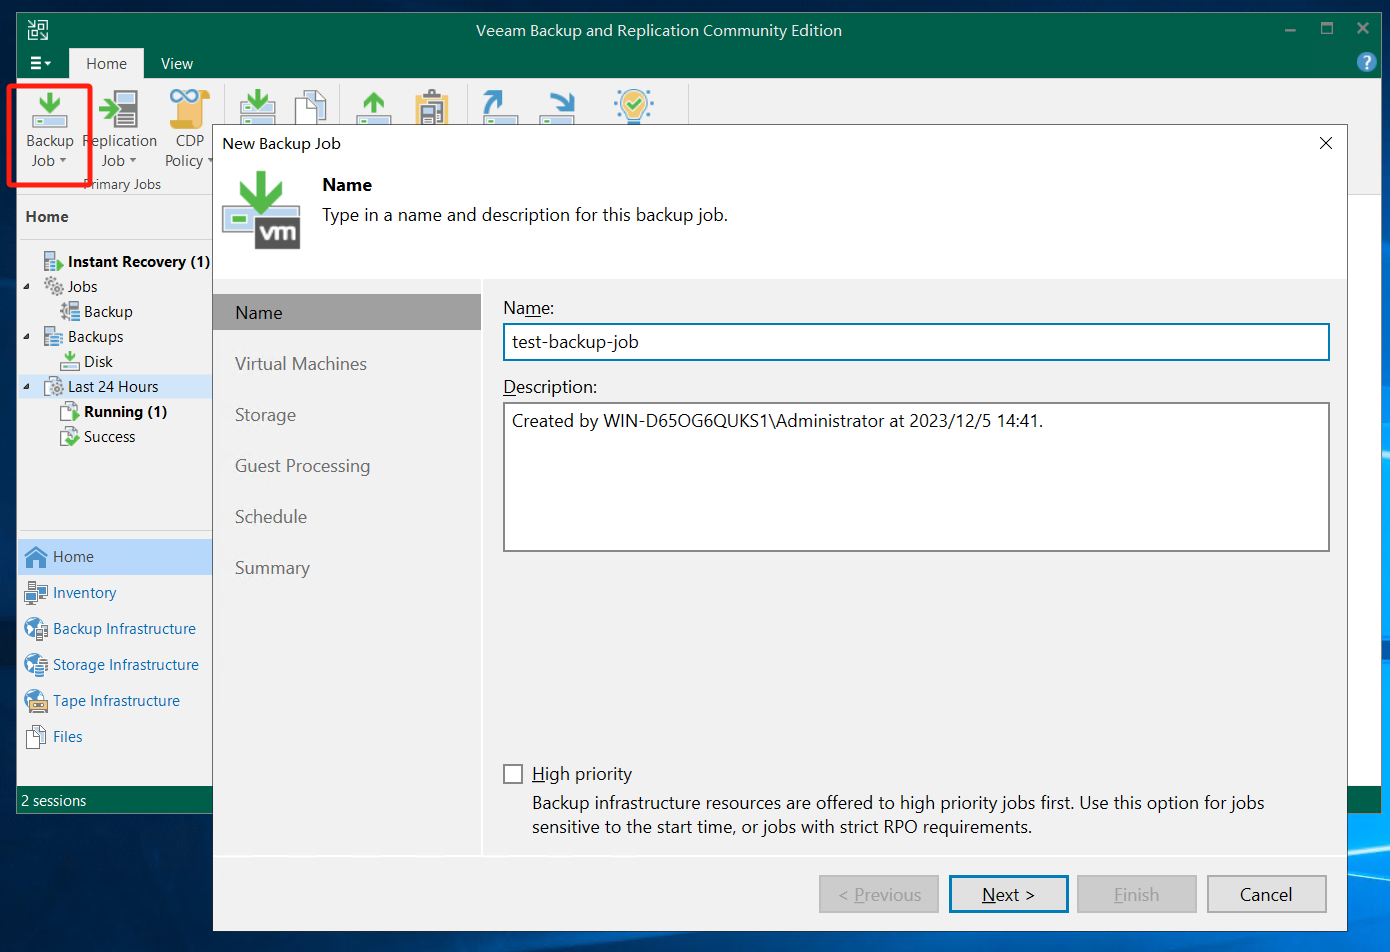Open the blue help question-mark icon
This screenshot has height=952, width=1390.
tap(1366, 62)
